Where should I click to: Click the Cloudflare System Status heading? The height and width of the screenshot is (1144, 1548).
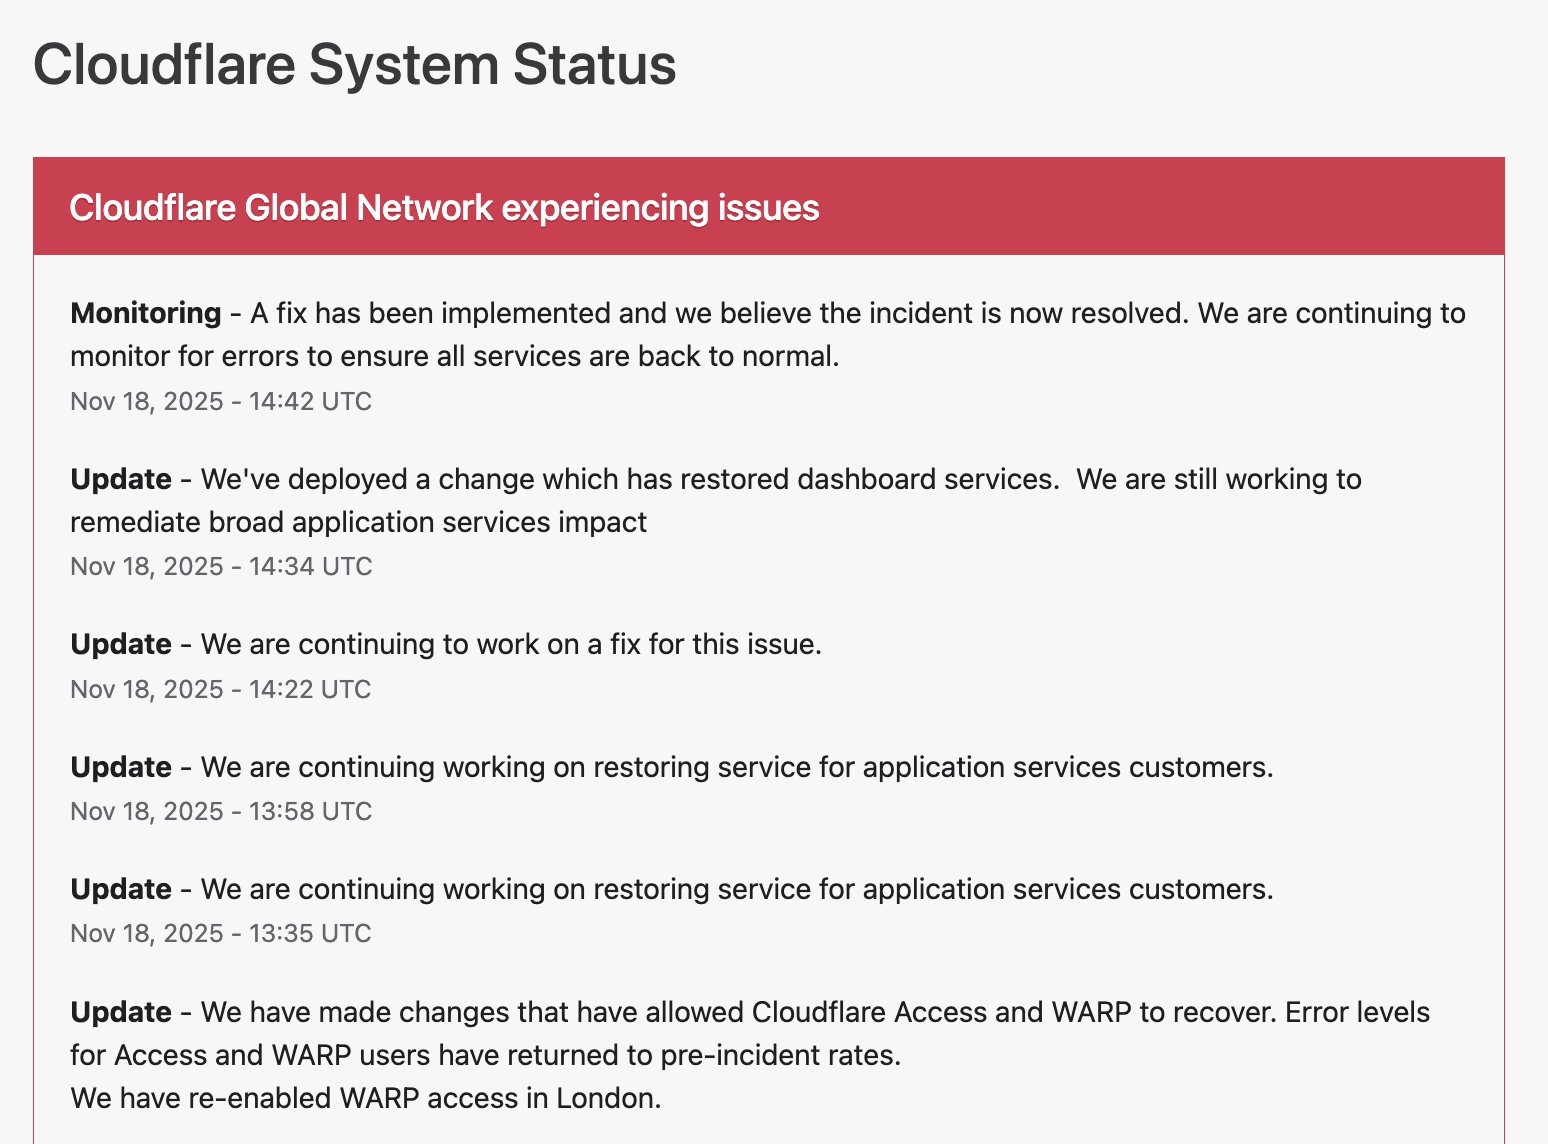tap(355, 64)
